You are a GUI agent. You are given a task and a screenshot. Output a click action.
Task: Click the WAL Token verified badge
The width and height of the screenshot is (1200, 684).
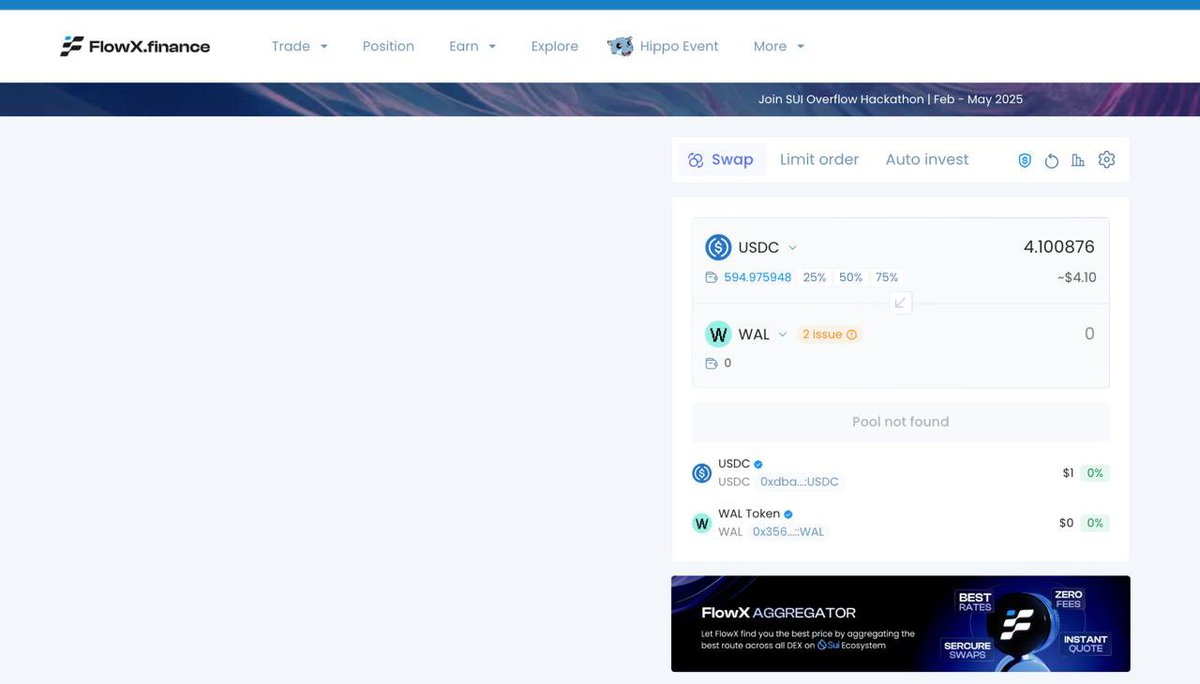click(x=789, y=514)
